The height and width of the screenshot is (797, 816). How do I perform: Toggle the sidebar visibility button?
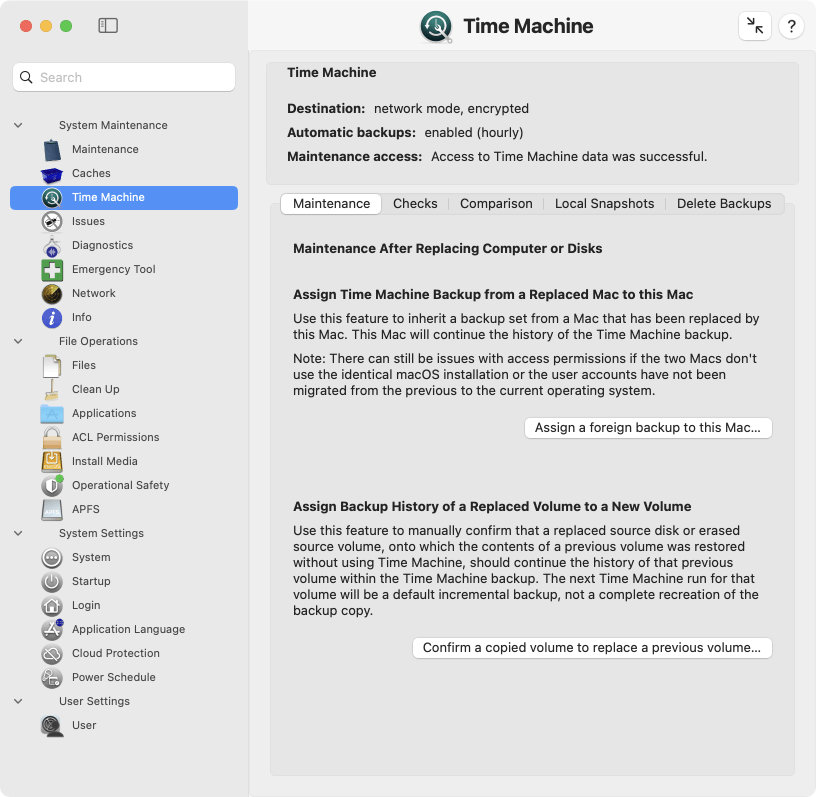[108, 26]
